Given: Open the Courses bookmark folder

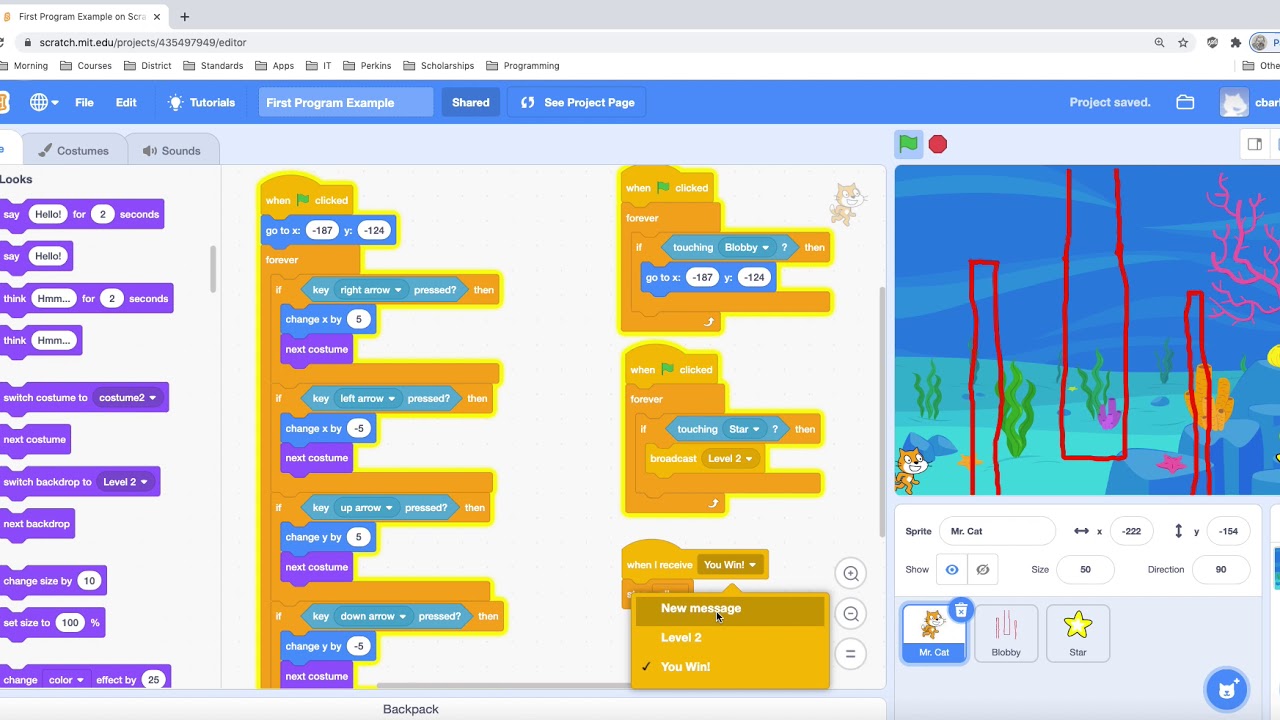Looking at the screenshot, I should (x=86, y=66).
